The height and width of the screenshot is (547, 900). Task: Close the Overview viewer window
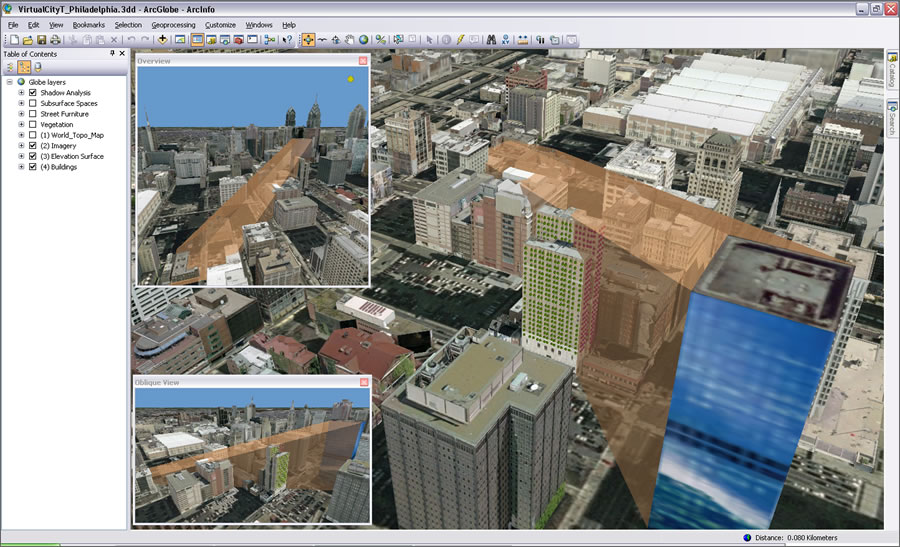(x=363, y=60)
